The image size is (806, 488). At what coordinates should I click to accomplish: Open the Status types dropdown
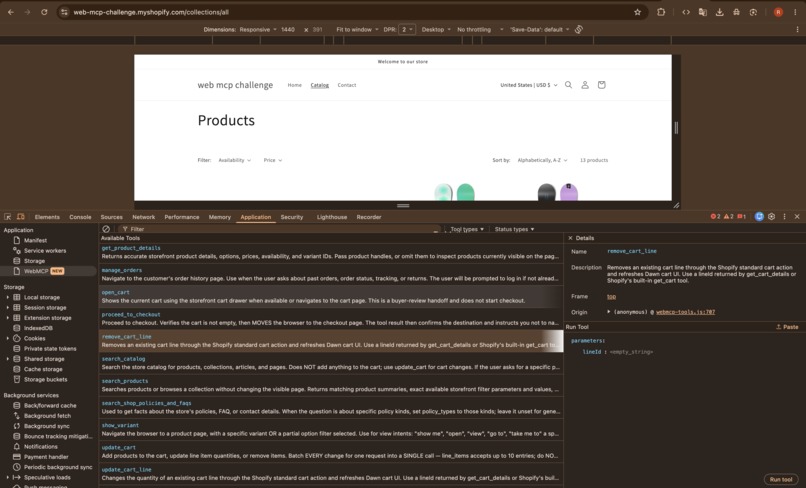[514, 229]
